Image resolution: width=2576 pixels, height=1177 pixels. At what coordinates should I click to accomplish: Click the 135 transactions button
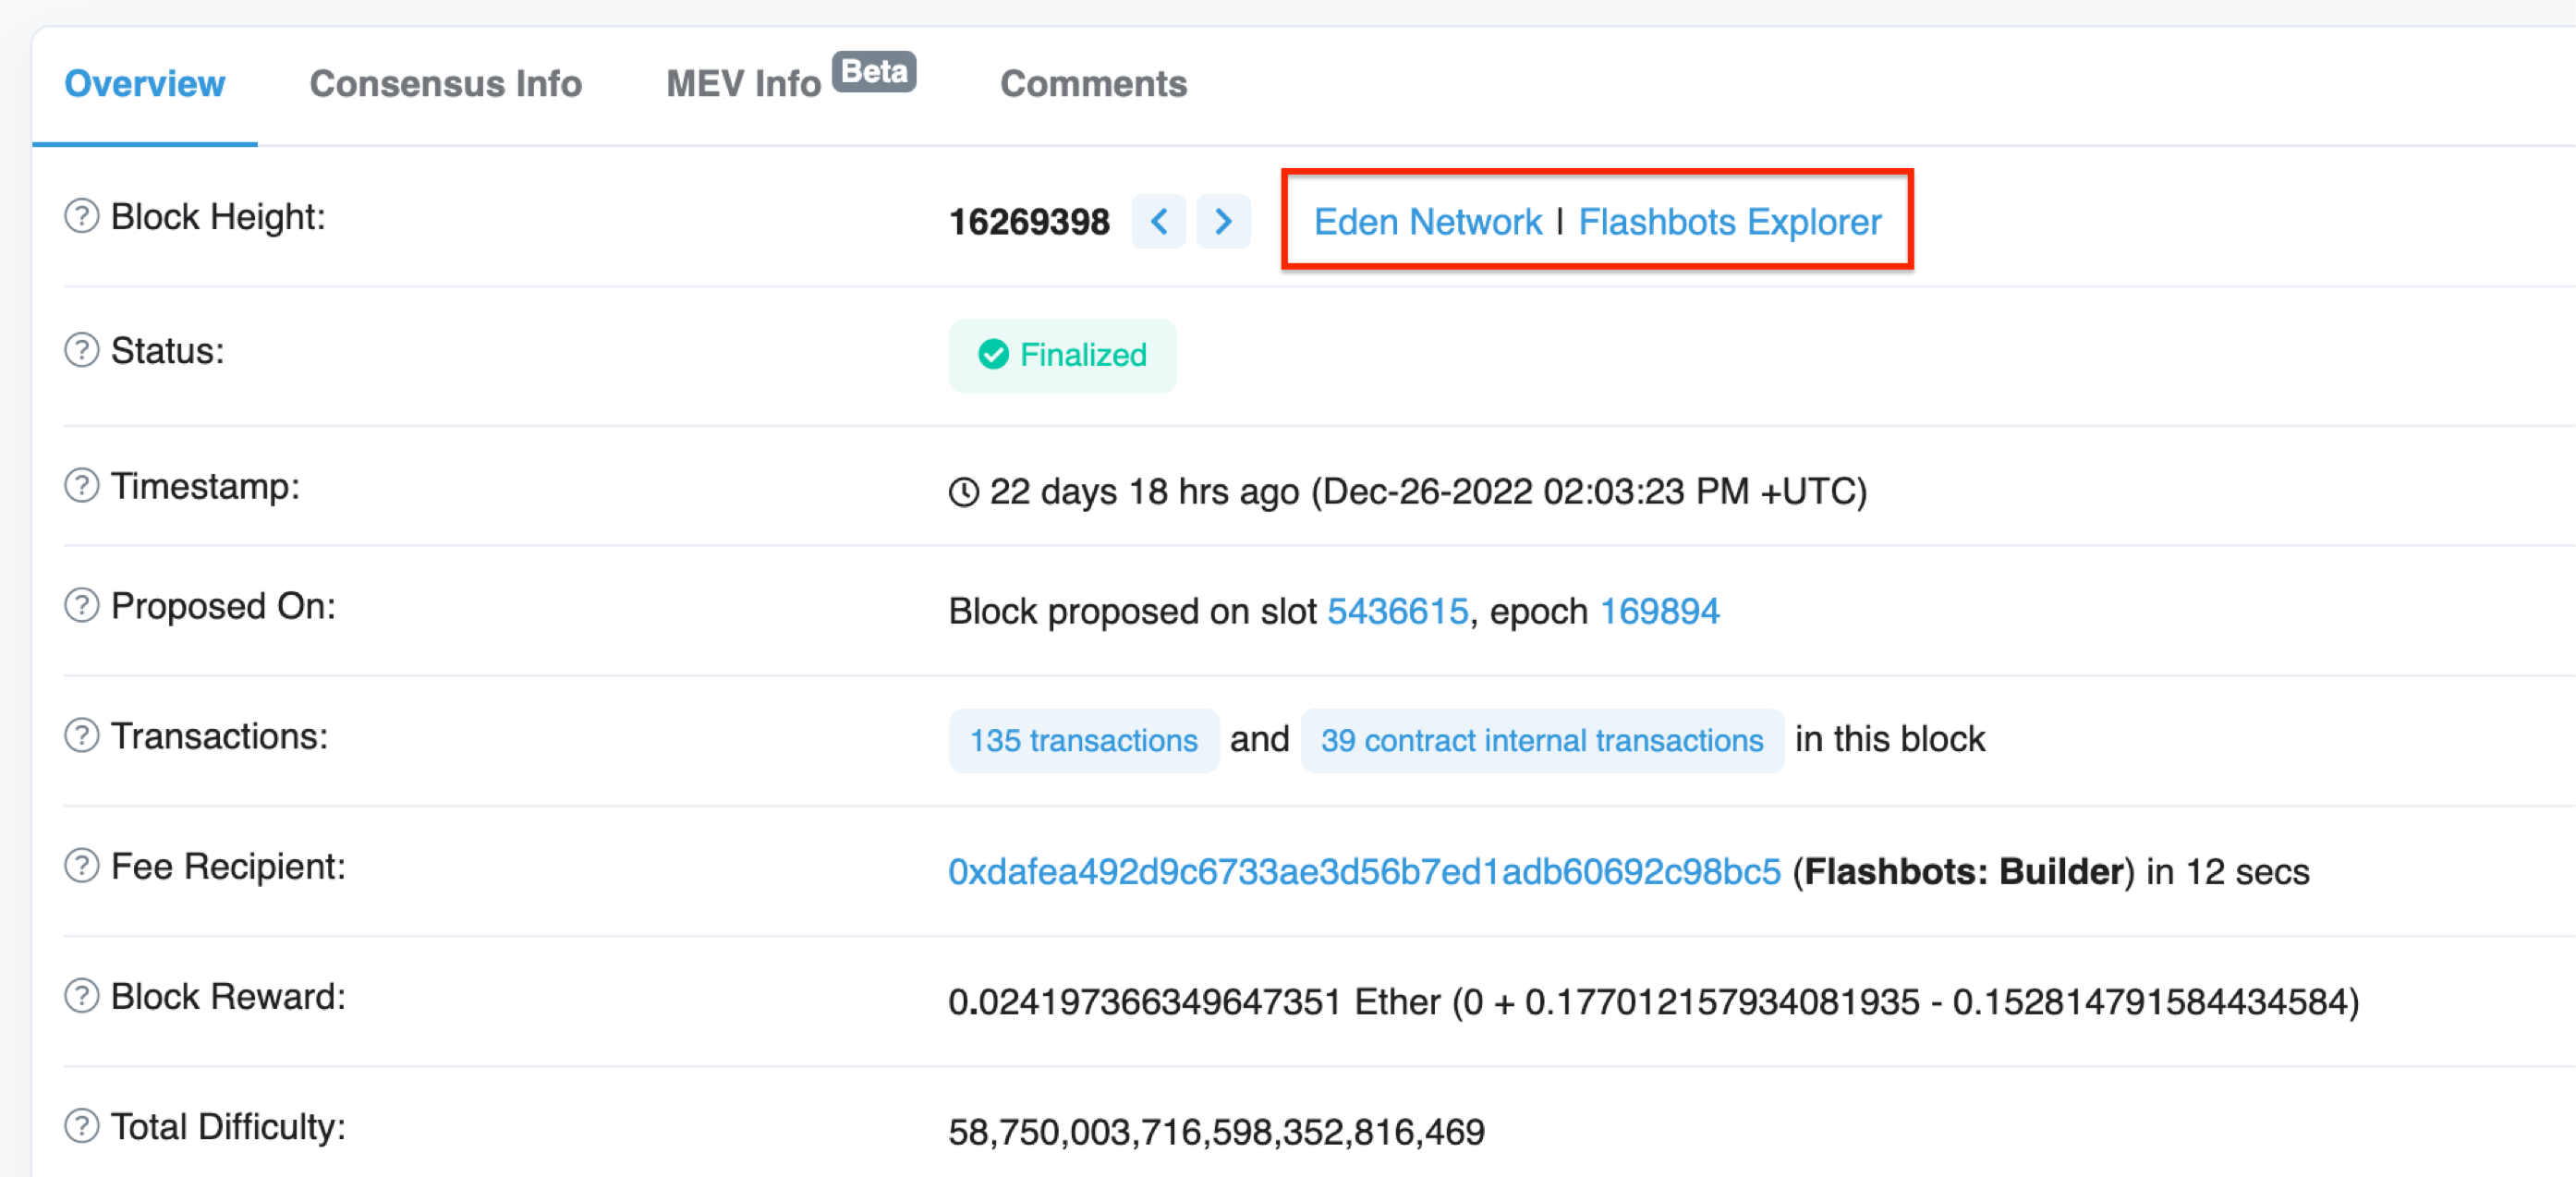click(1083, 740)
